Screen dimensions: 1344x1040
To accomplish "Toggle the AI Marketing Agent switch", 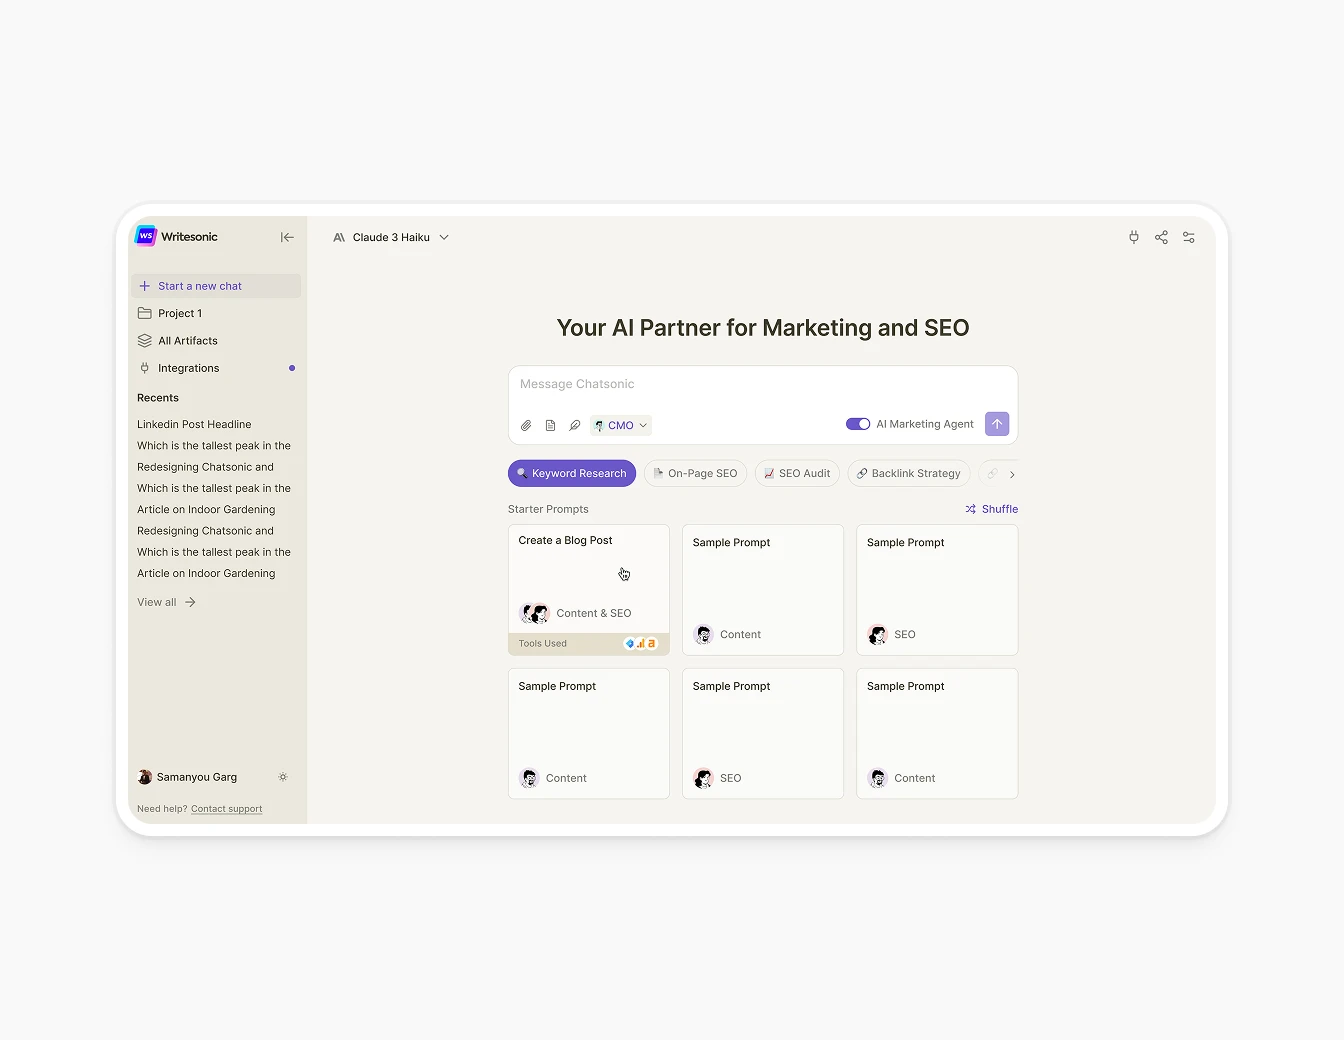I will pyautogui.click(x=858, y=423).
